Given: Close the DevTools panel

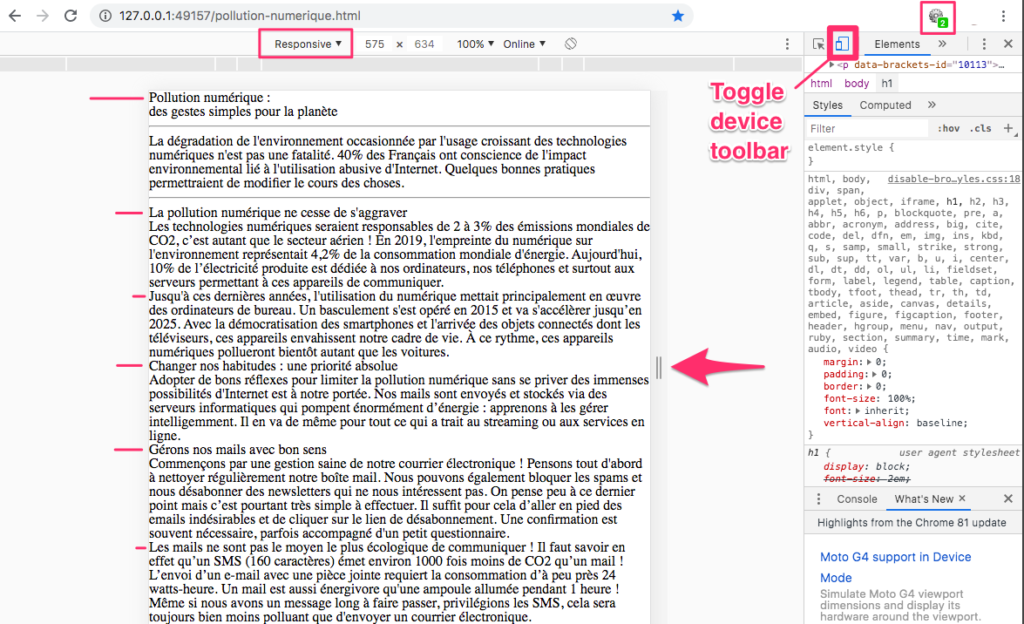Looking at the screenshot, I should pyautogui.click(x=1008, y=44).
